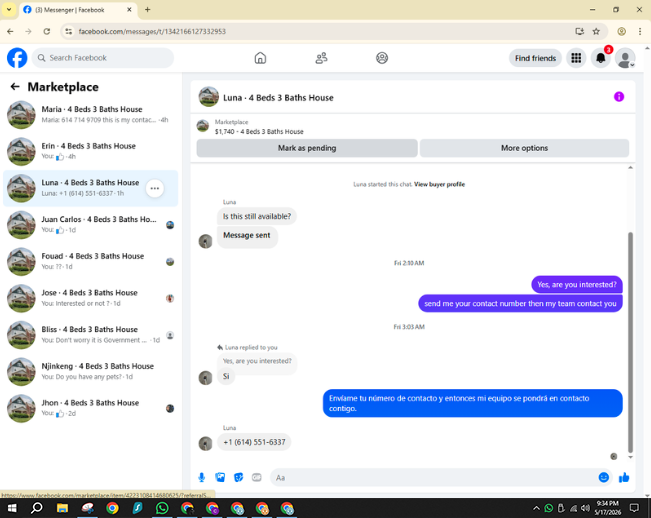Screen dimensions: 651x518
Task: Open the apps grid menu icon
Action: pos(576,58)
